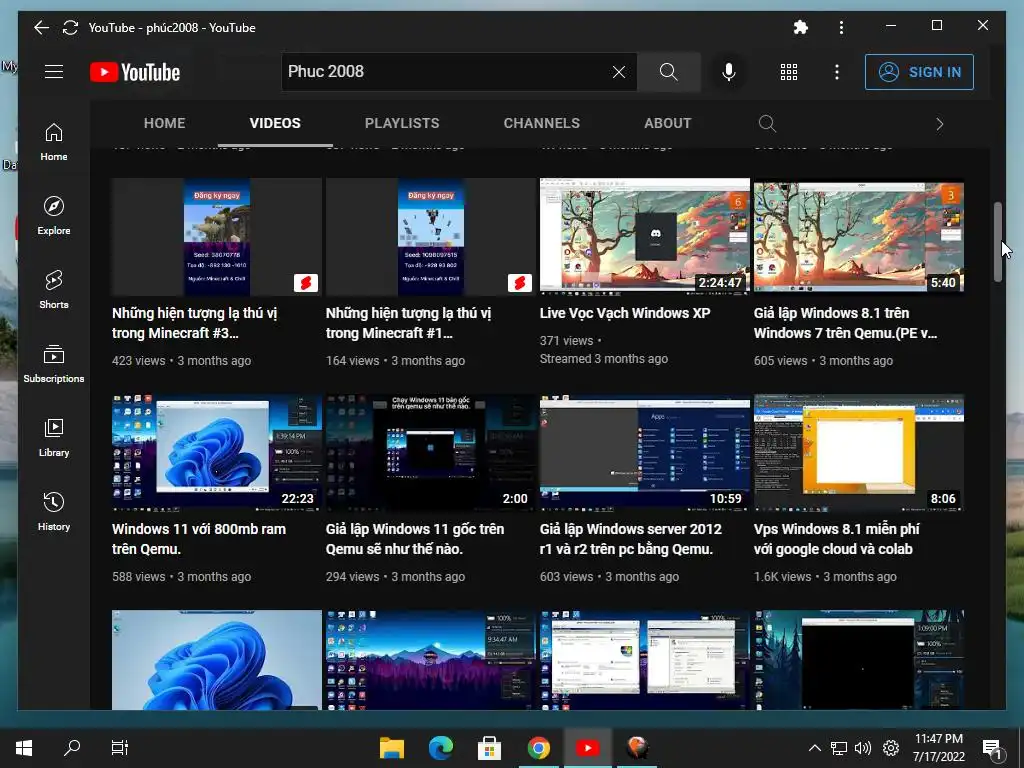Click the YouTube logo
Viewport: 1024px width, 768px height.
click(x=135, y=72)
